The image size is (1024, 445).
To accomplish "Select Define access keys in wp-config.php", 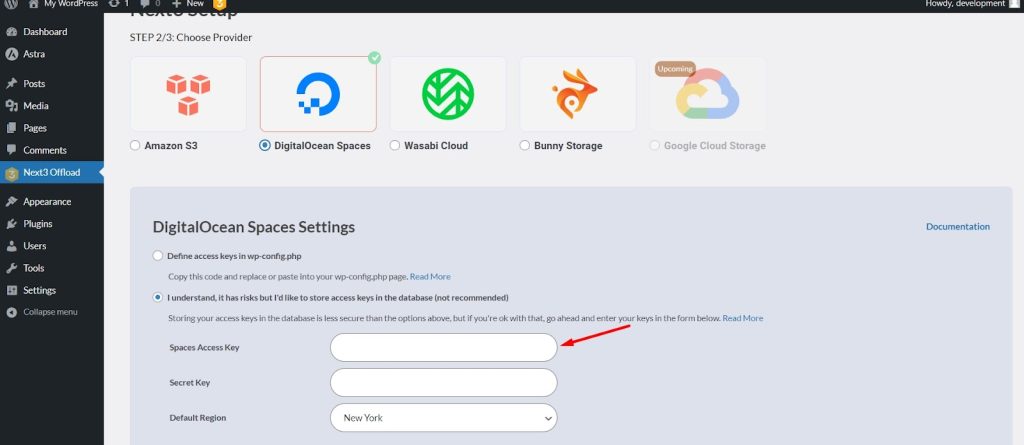I will pyautogui.click(x=157, y=256).
